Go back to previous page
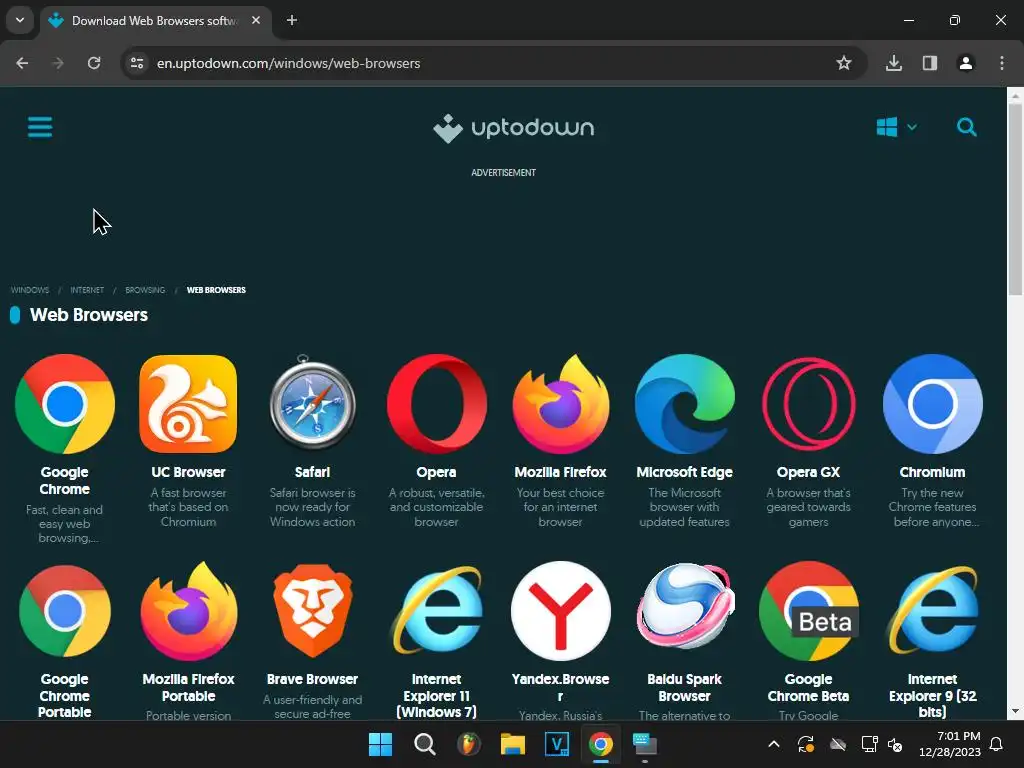This screenshot has height=768, width=1024. pos(22,63)
